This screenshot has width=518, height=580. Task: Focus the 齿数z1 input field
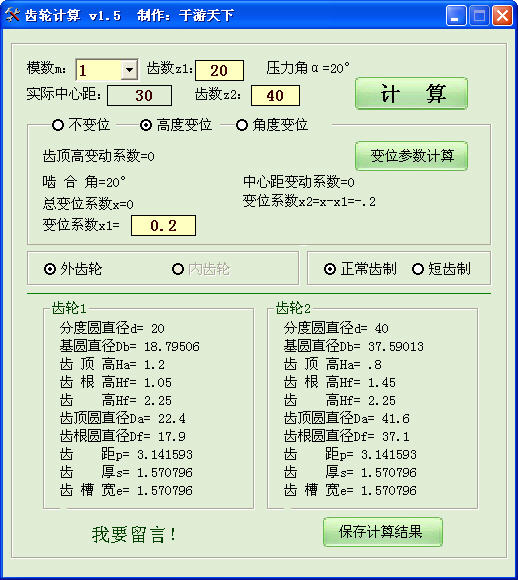pyautogui.click(x=219, y=70)
